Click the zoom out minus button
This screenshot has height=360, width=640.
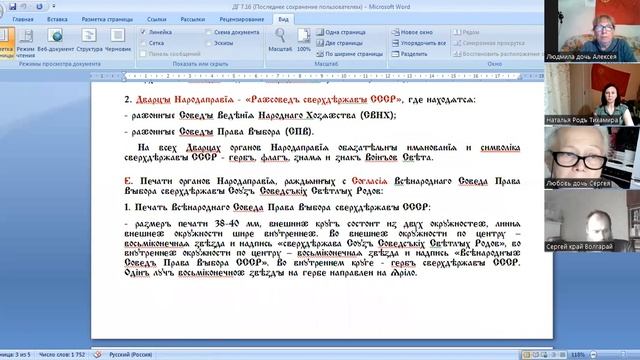pos(593,355)
